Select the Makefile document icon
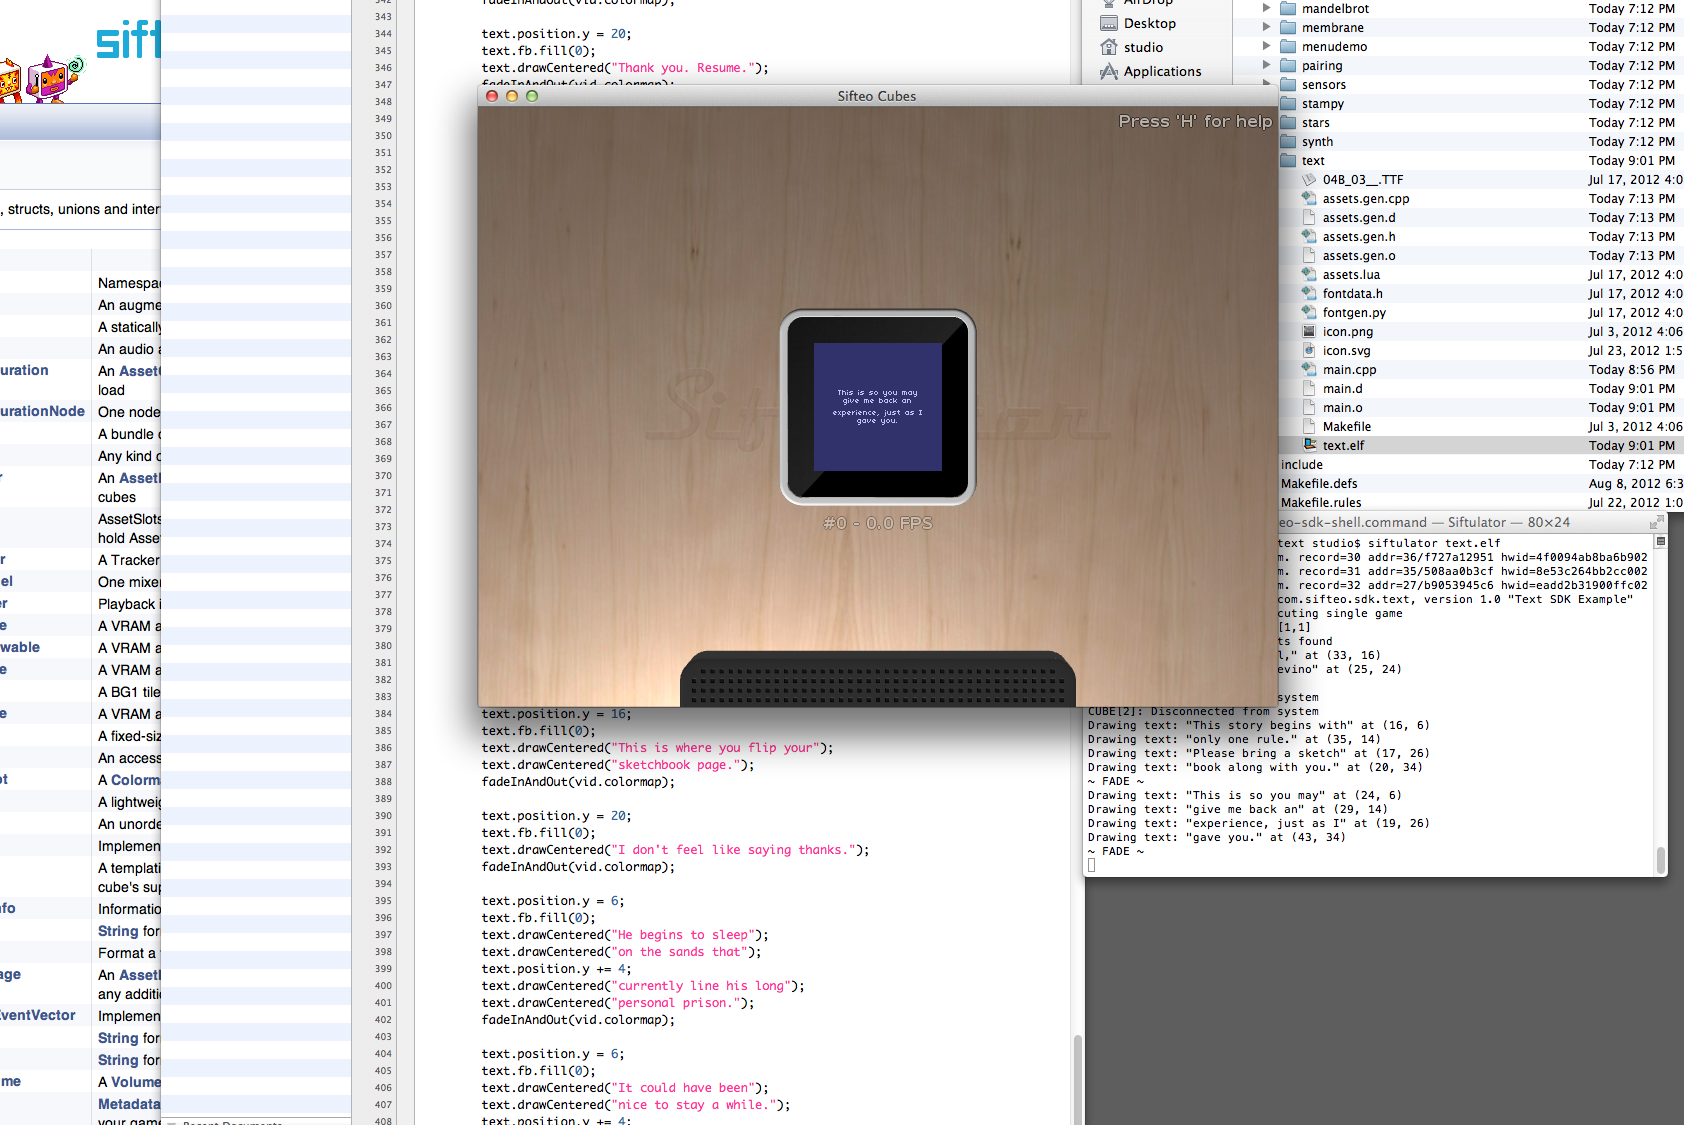Viewport: 1684px width, 1125px height. [x=1309, y=426]
